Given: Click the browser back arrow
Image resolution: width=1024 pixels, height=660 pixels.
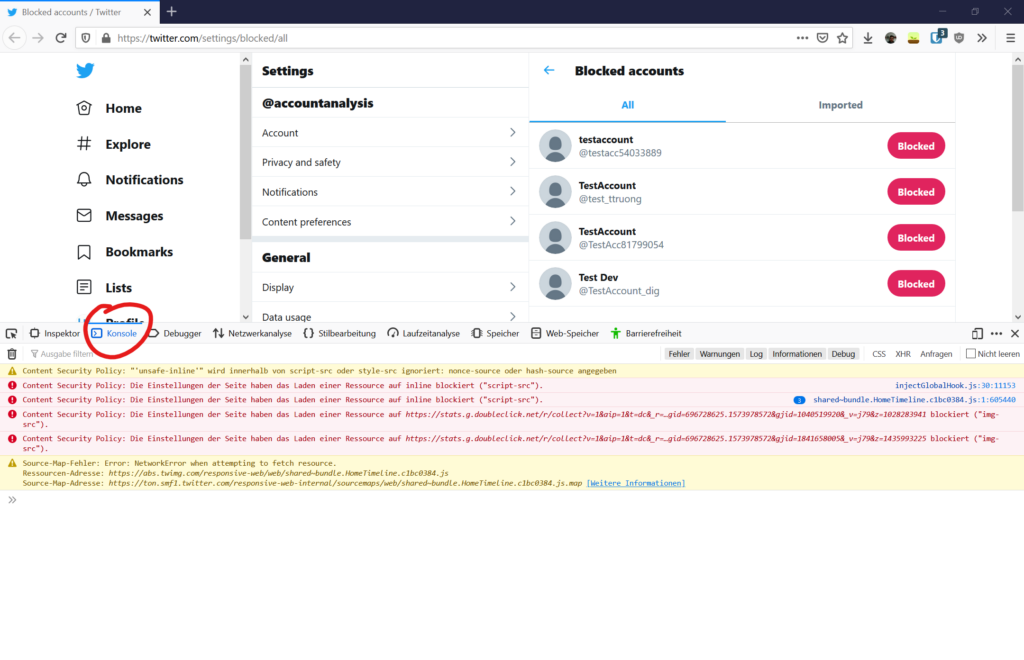Looking at the screenshot, I should [14, 38].
